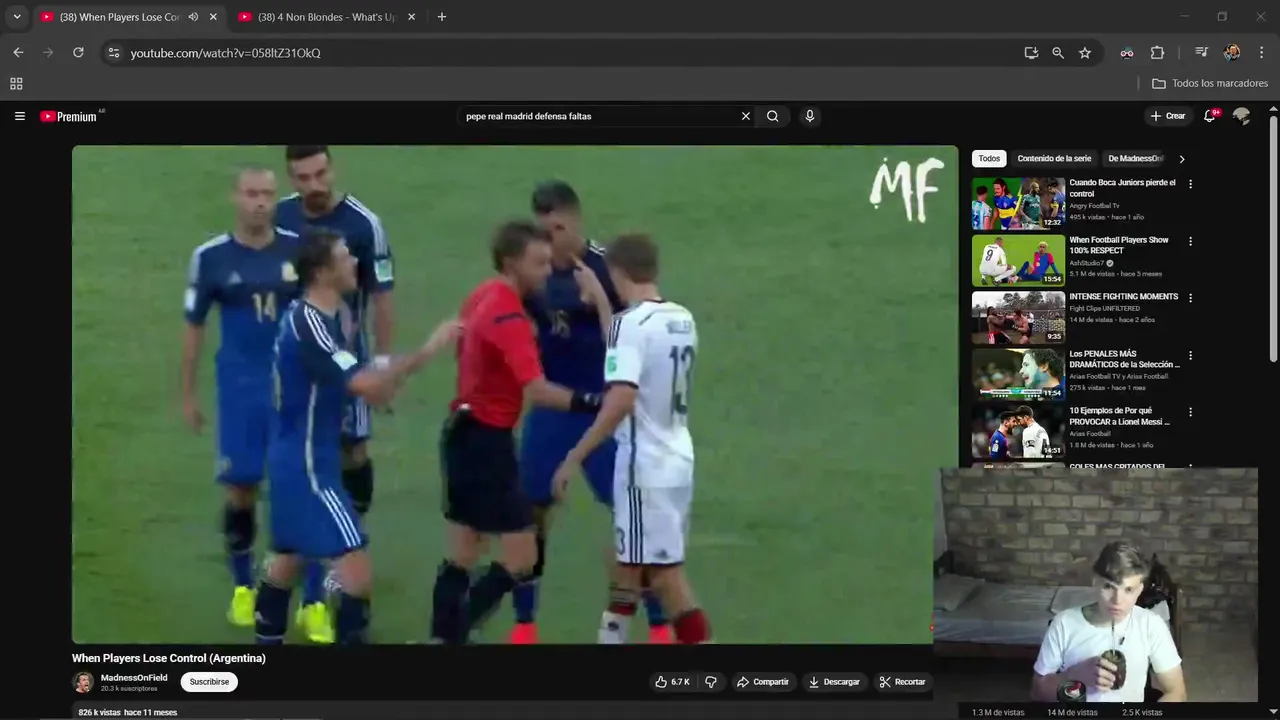Open the apps grid in bookmarks bar
Image resolution: width=1280 pixels, height=720 pixels.
pos(16,84)
